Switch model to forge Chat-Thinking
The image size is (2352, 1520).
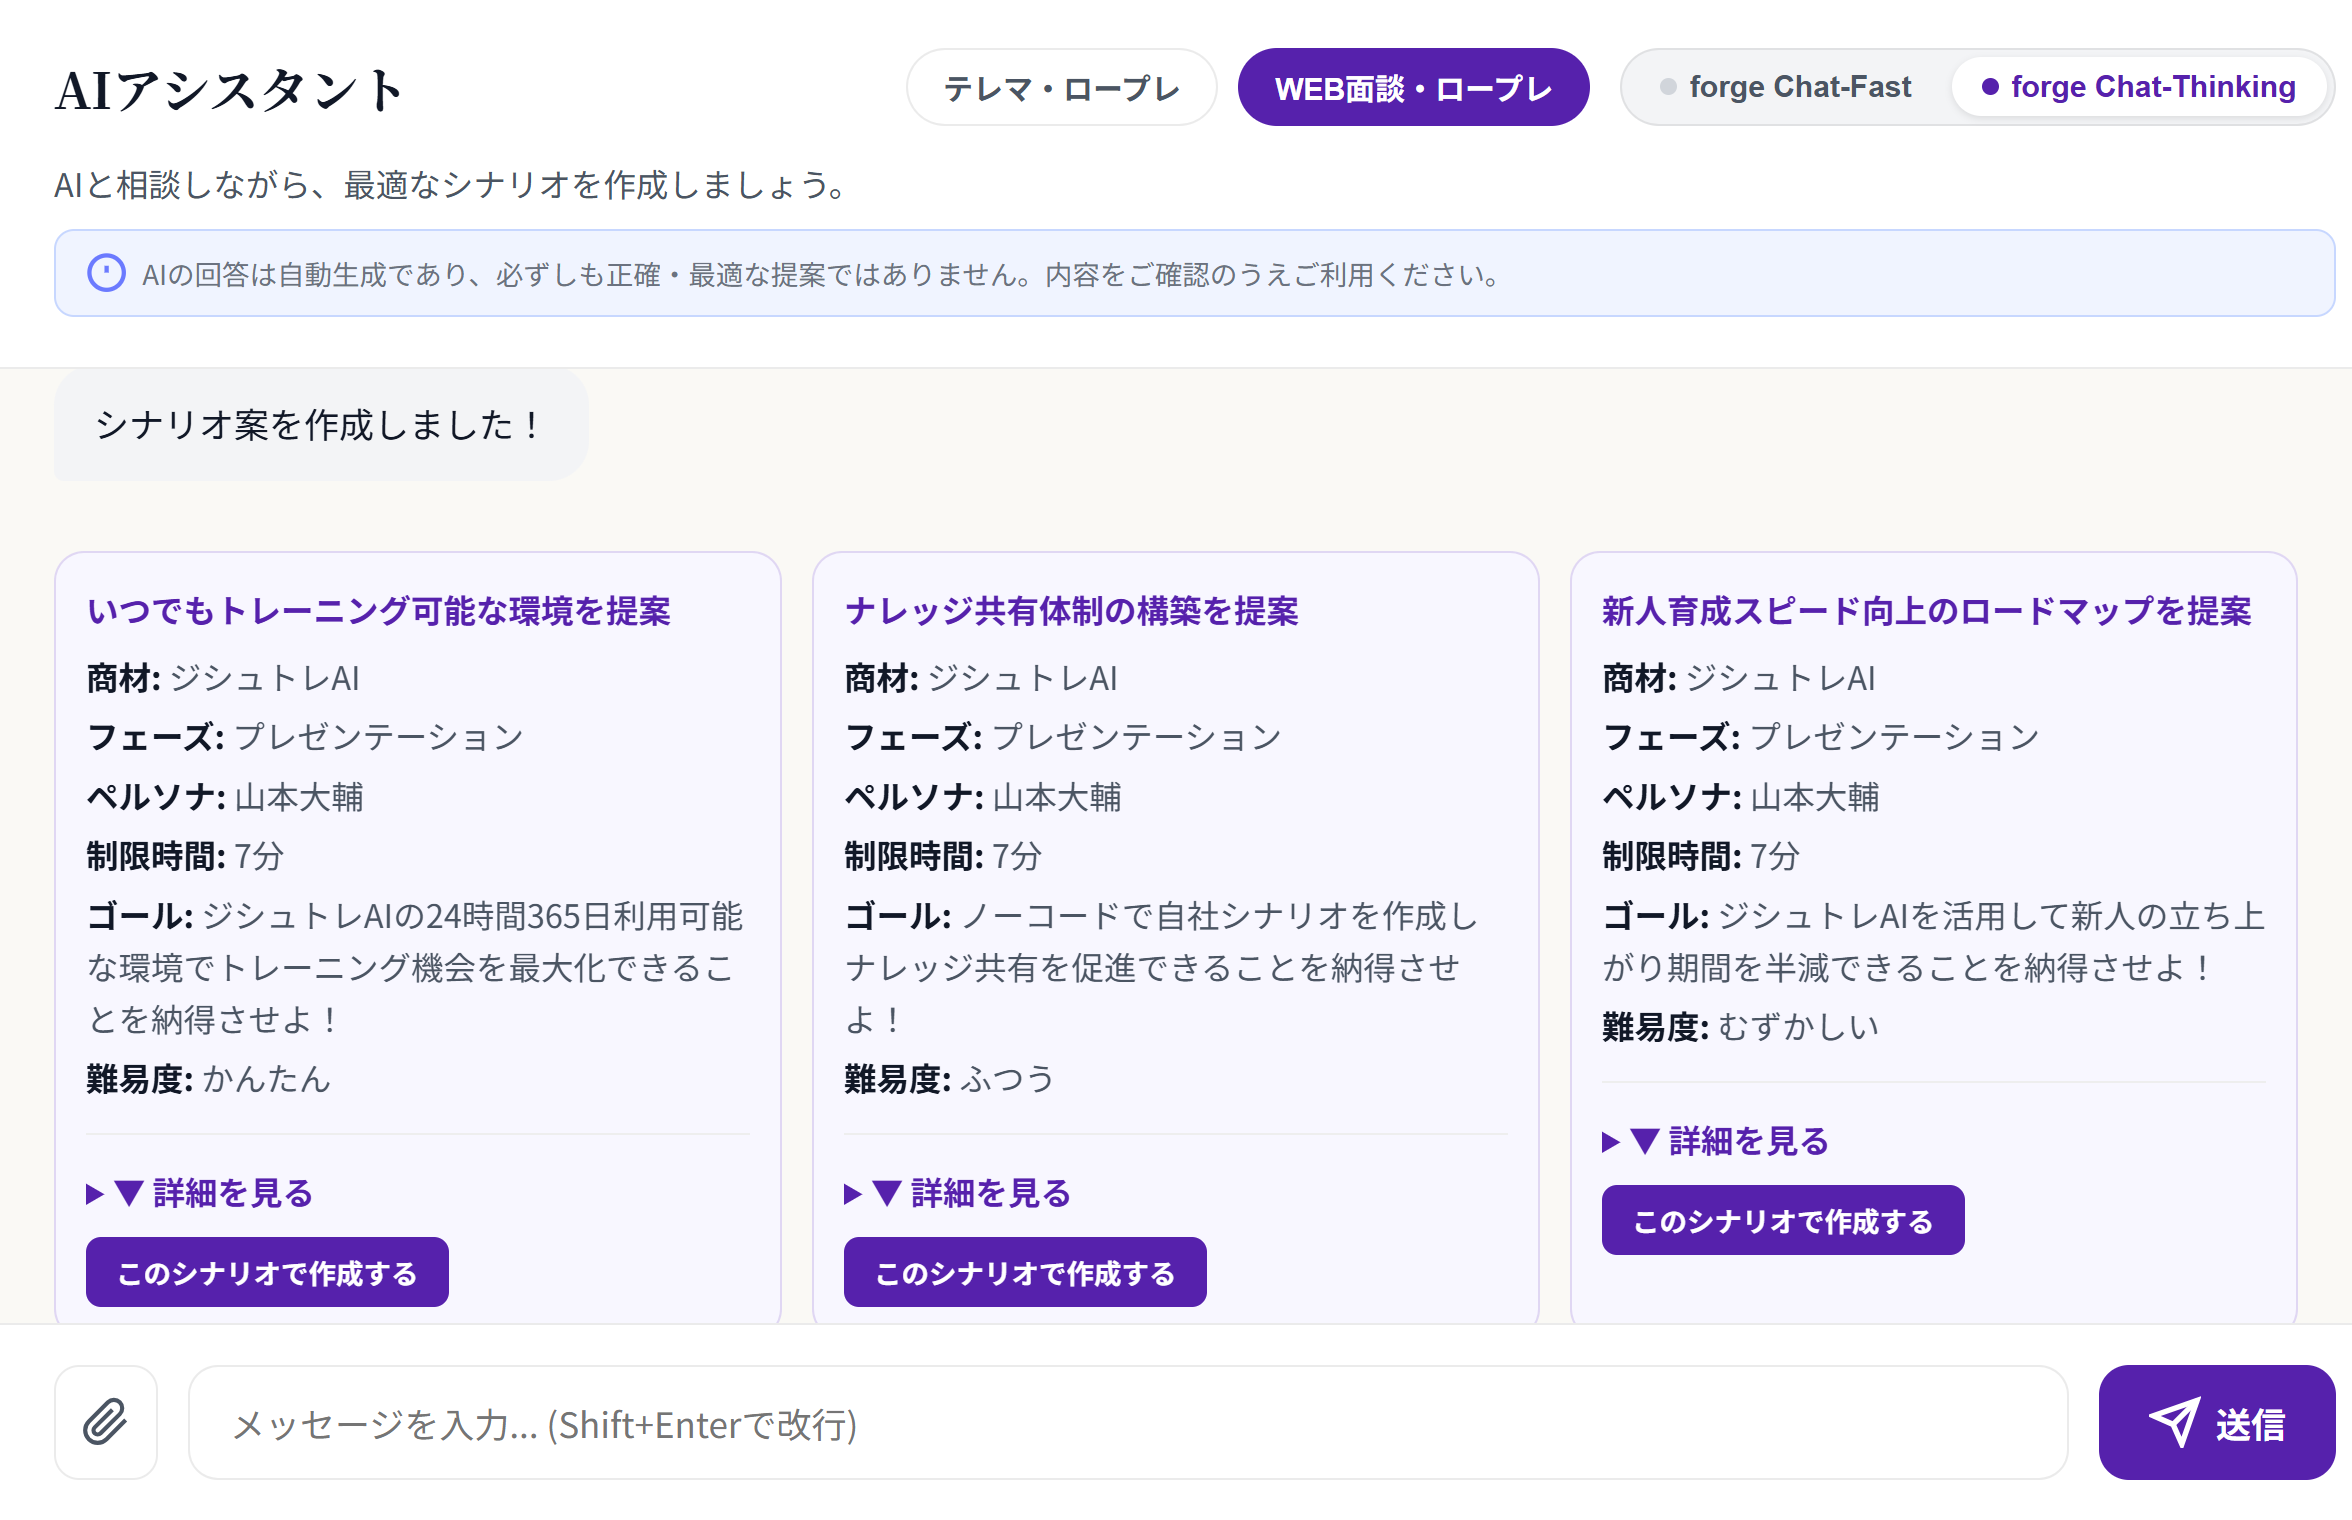[2150, 87]
